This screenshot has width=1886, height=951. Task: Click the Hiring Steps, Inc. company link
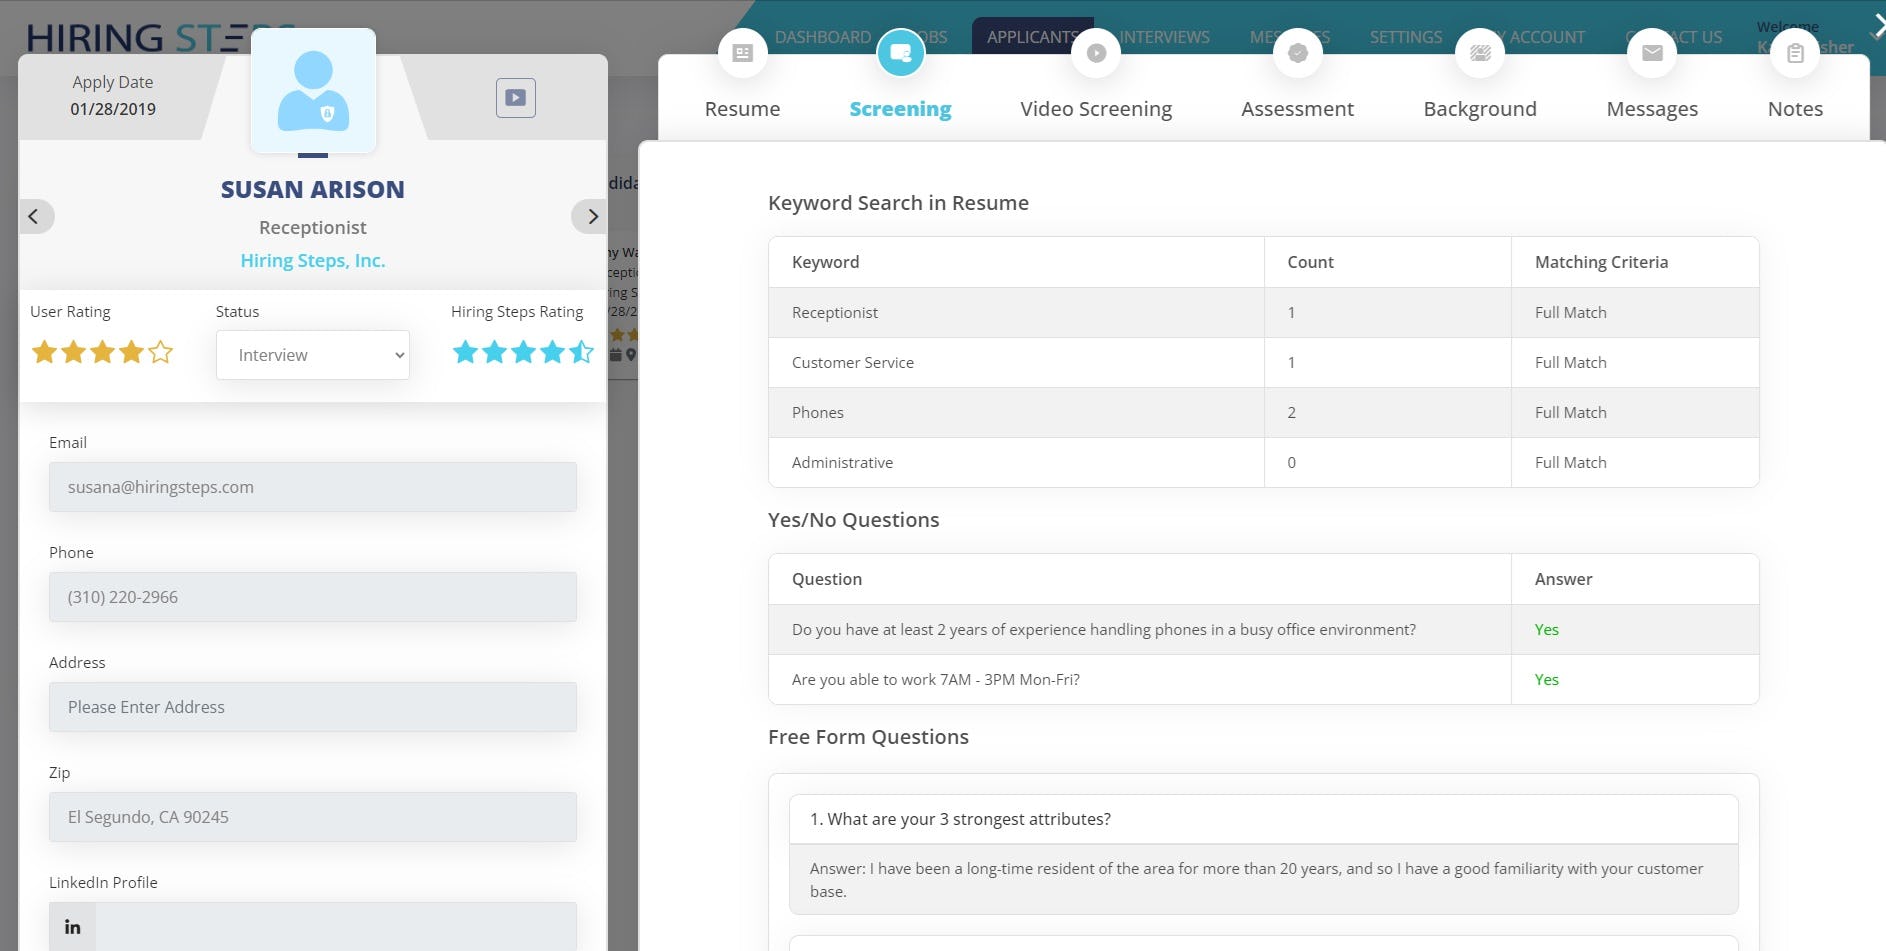tap(312, 259)
